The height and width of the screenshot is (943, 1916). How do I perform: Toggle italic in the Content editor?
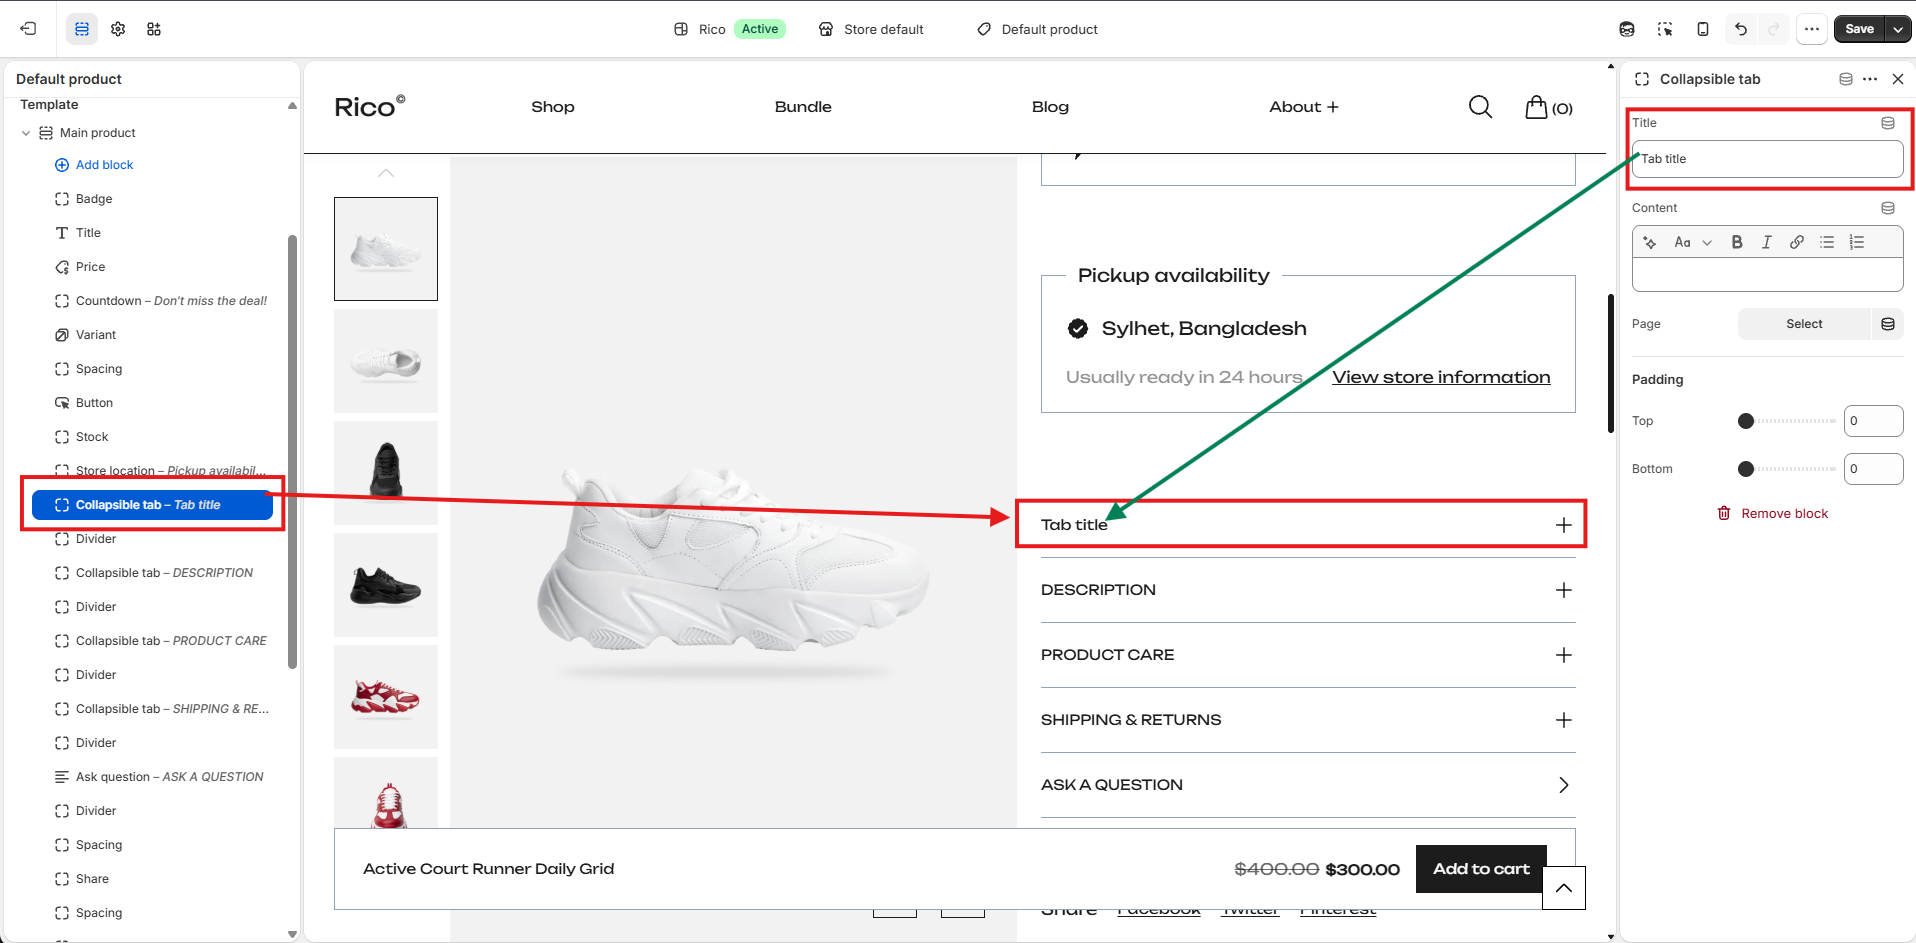tap(1767, 242)
